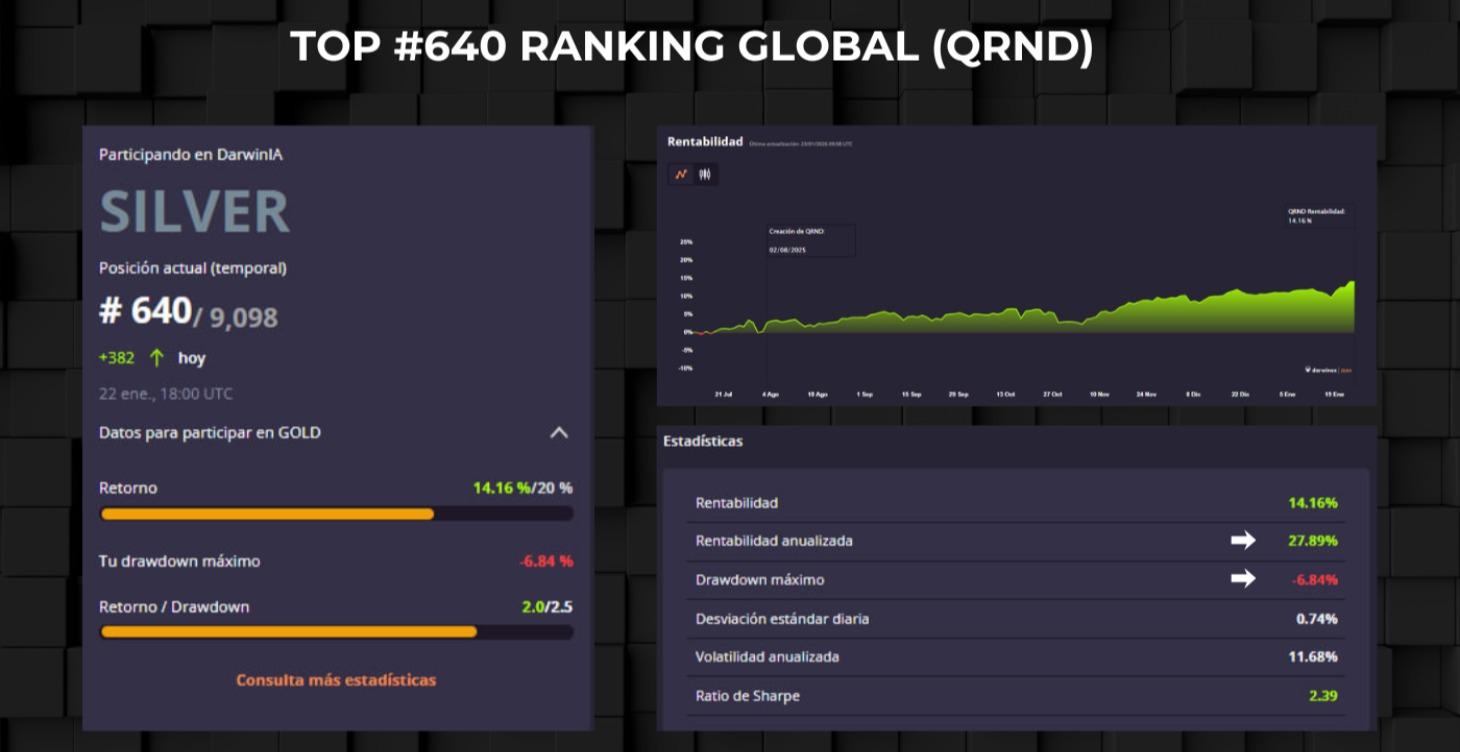Click the Retorno / Drawdown progress bar

(x=336, y=632)
